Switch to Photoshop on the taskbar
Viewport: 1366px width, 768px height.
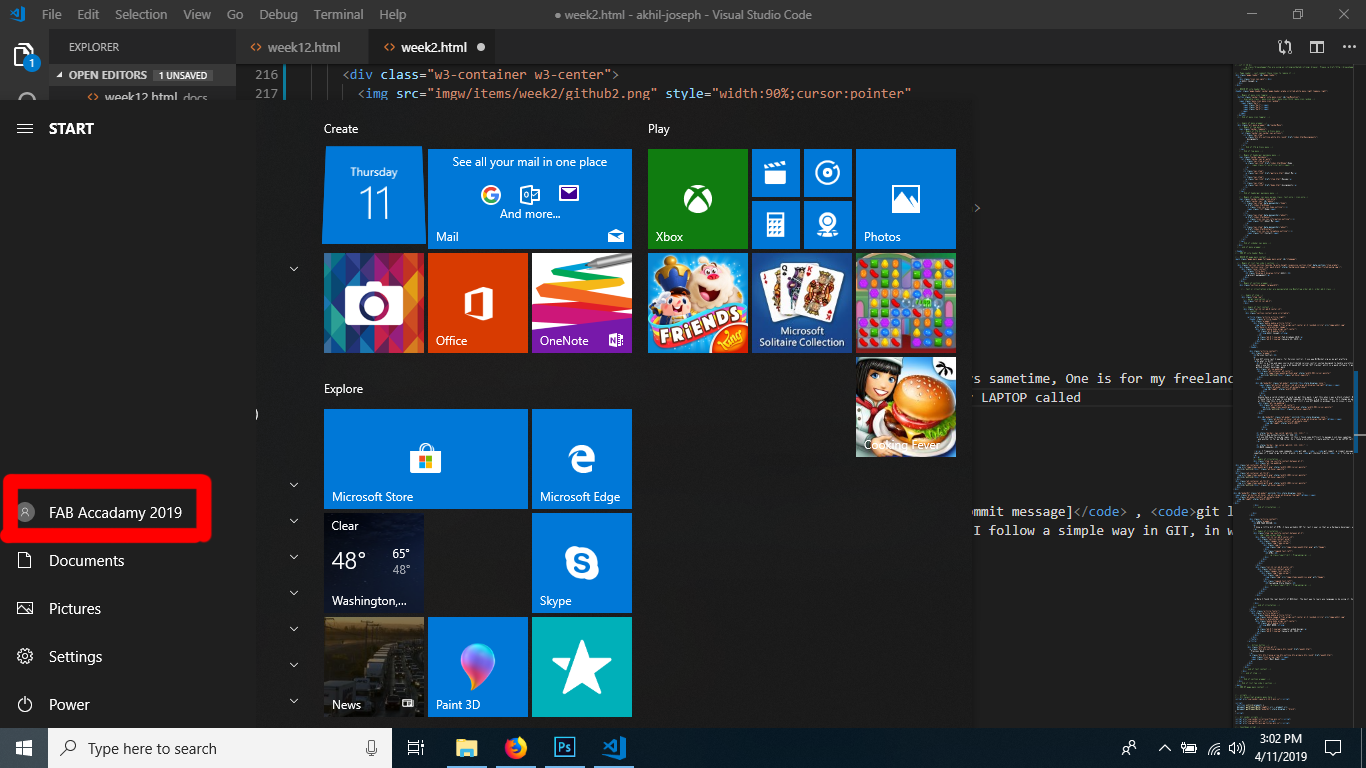tap(564, 748)
